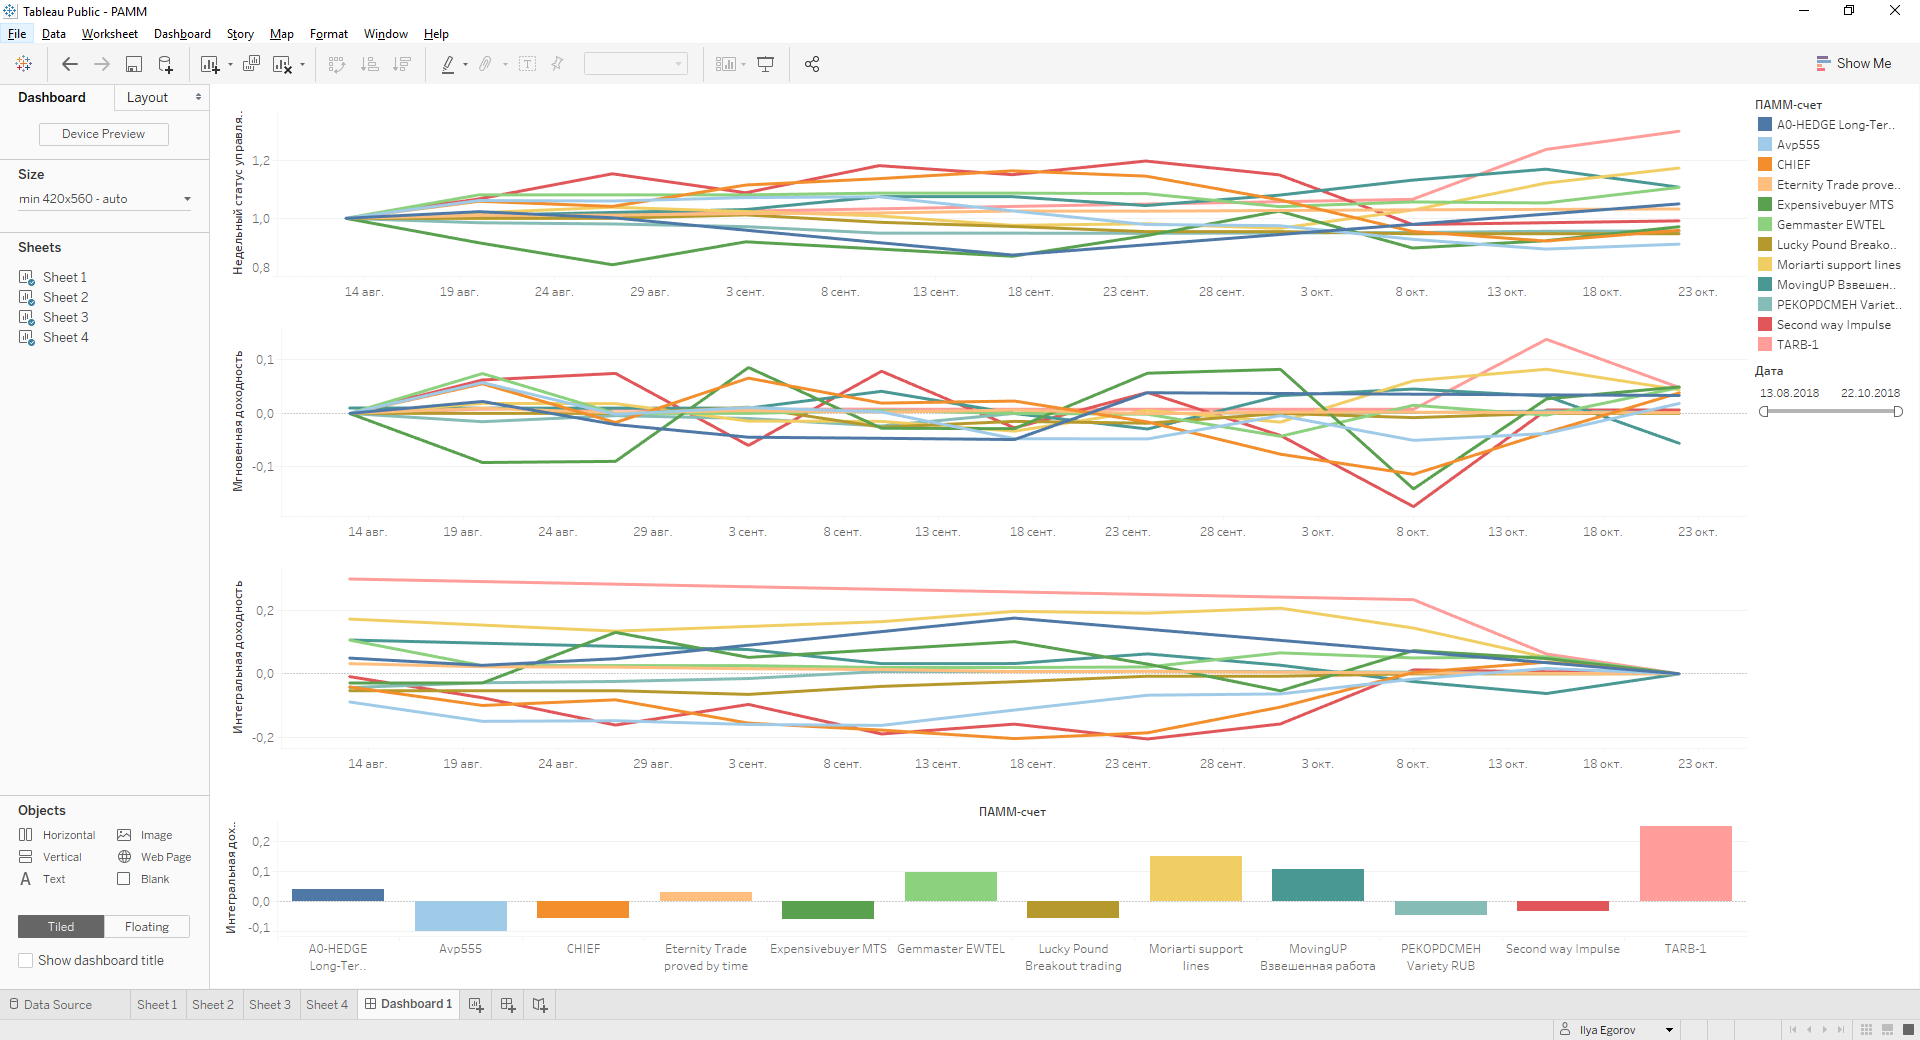Toggle Show mark labels icon

[x=528, y=64]
